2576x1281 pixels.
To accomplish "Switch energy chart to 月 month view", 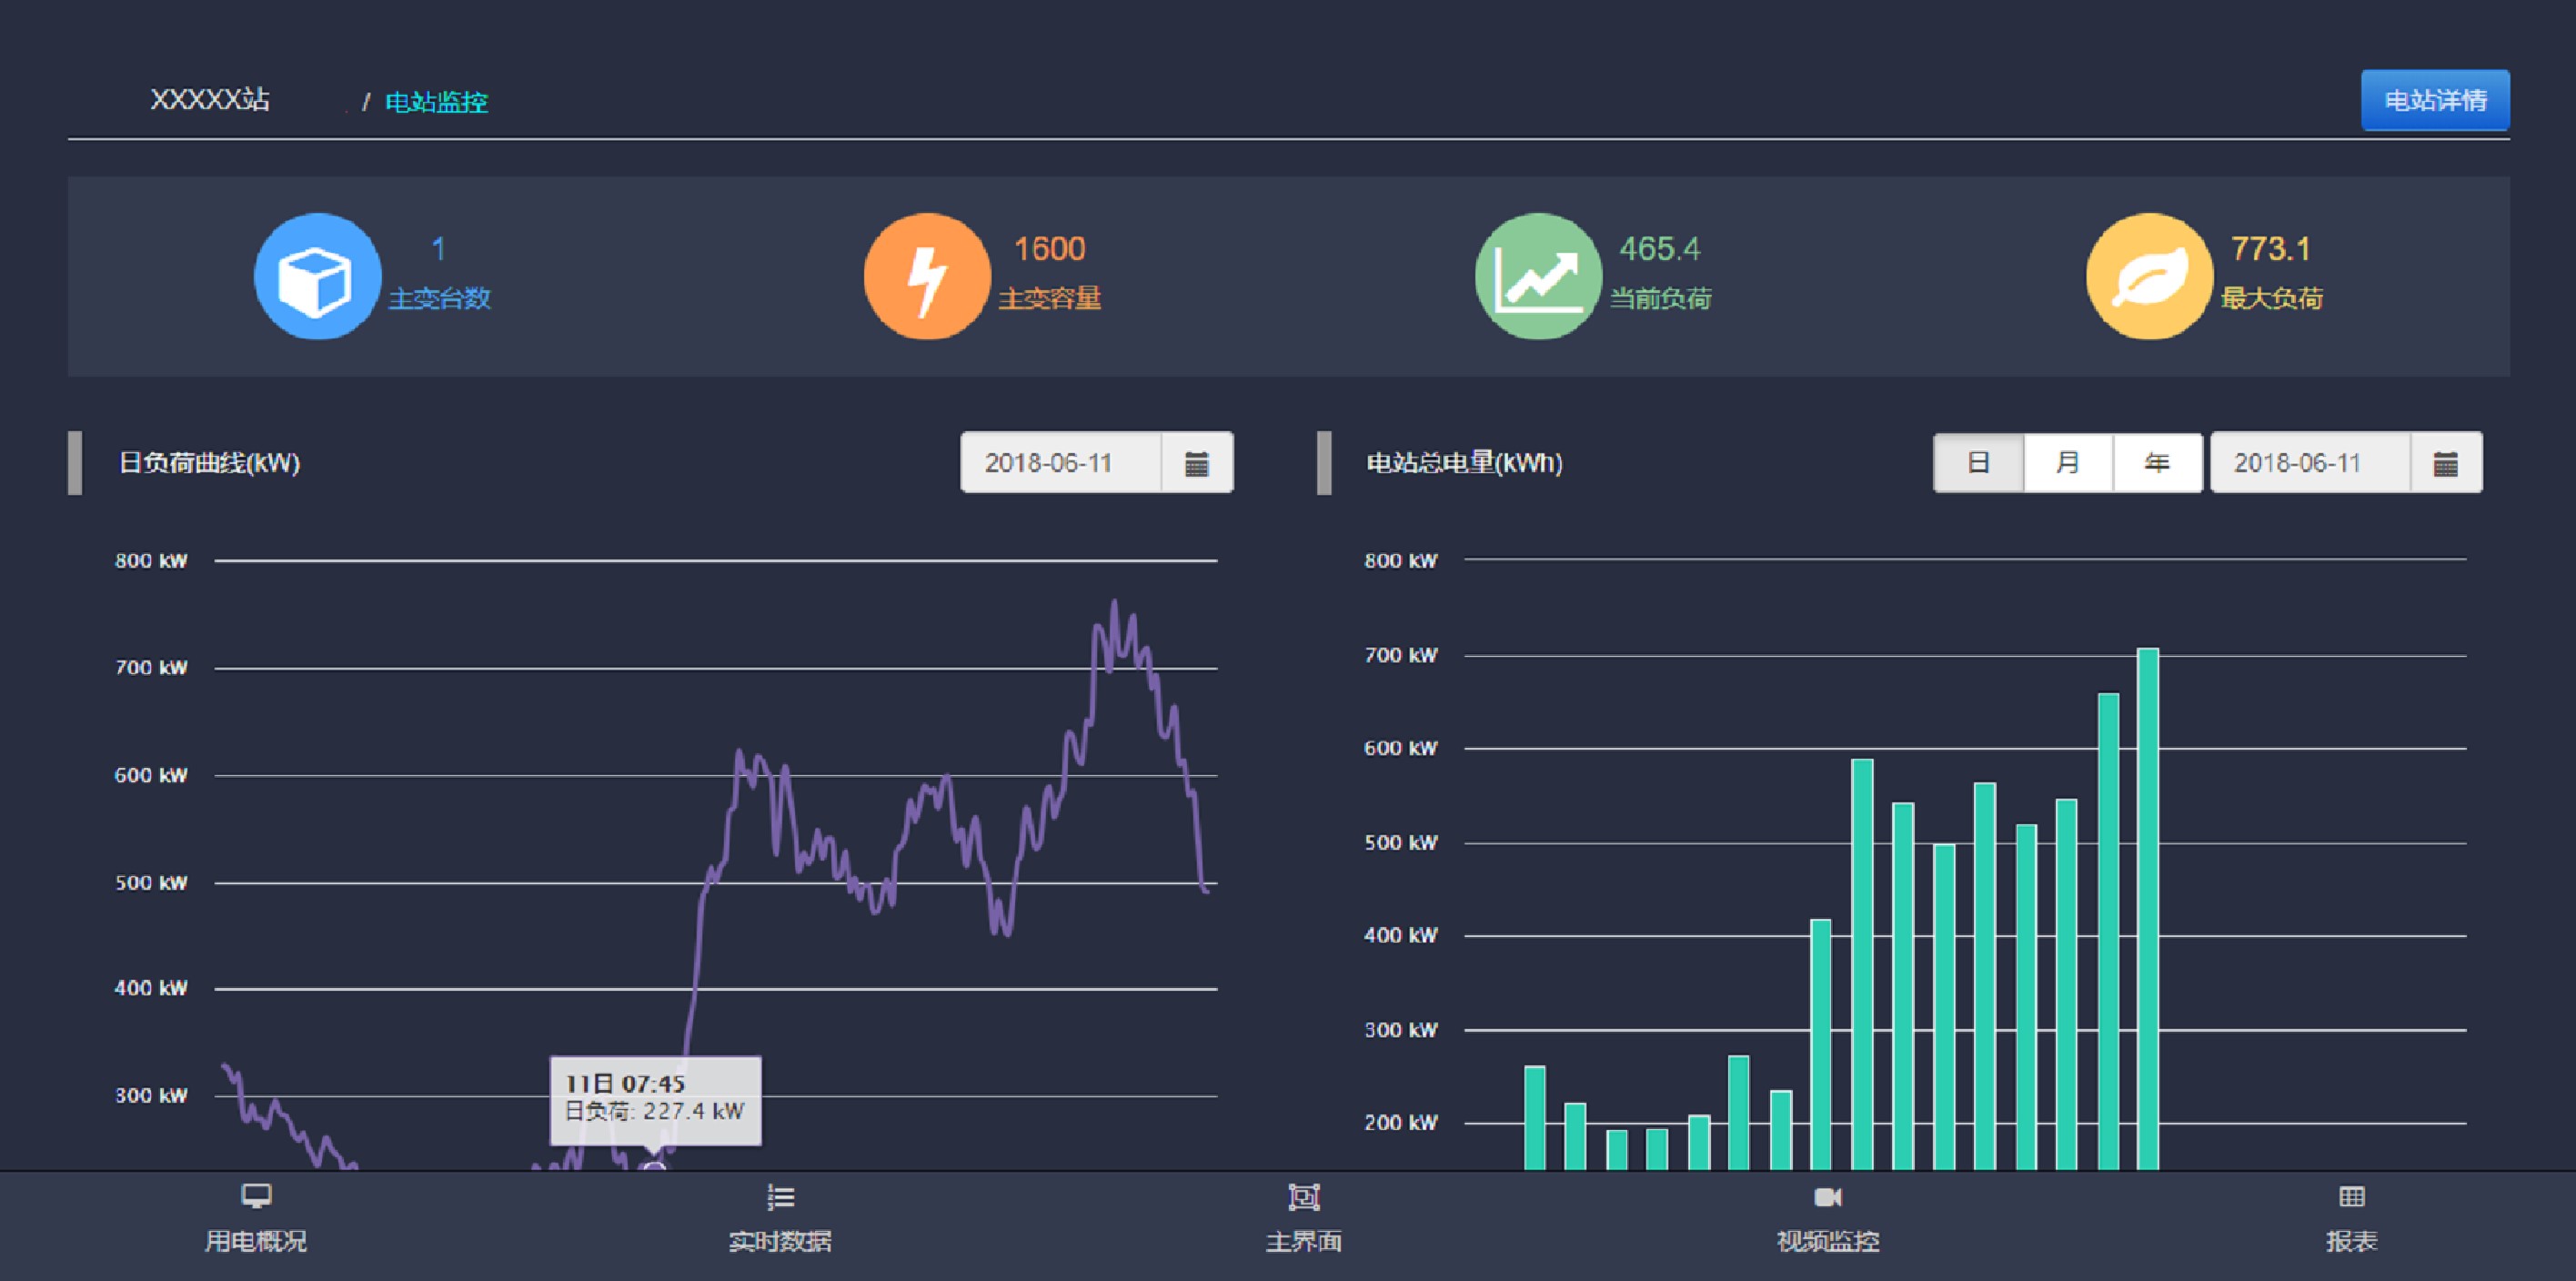I will click(2067, 463).
